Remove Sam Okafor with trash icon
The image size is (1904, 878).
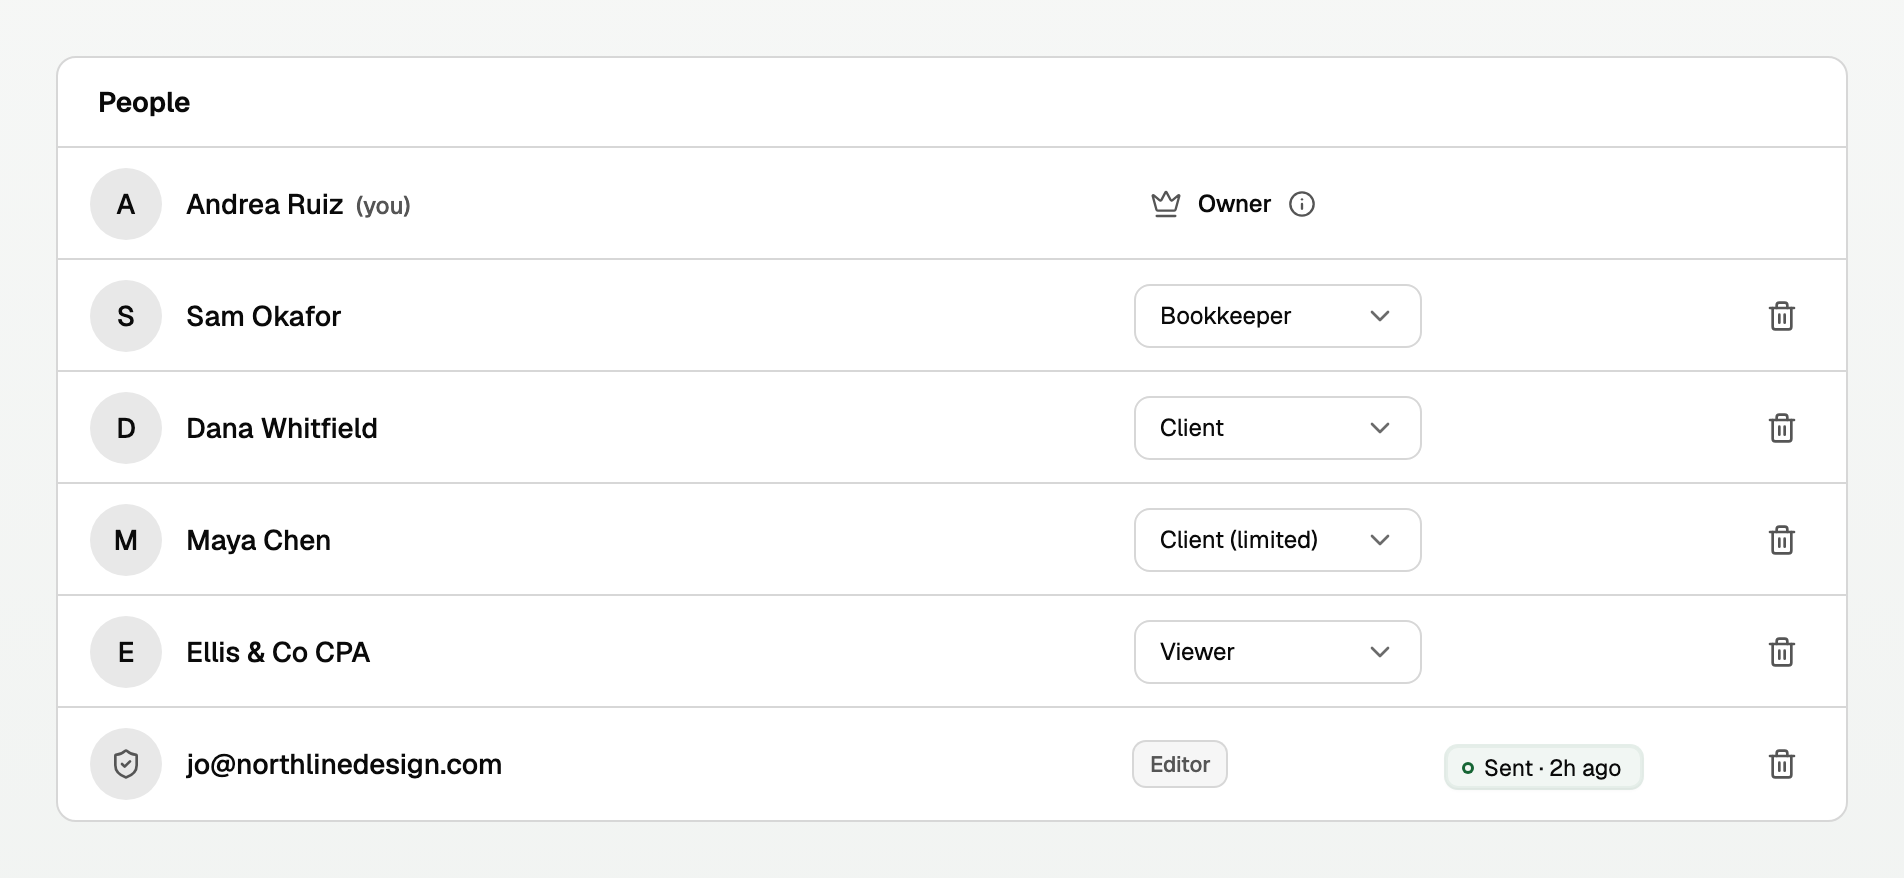tap(1782, 316)
